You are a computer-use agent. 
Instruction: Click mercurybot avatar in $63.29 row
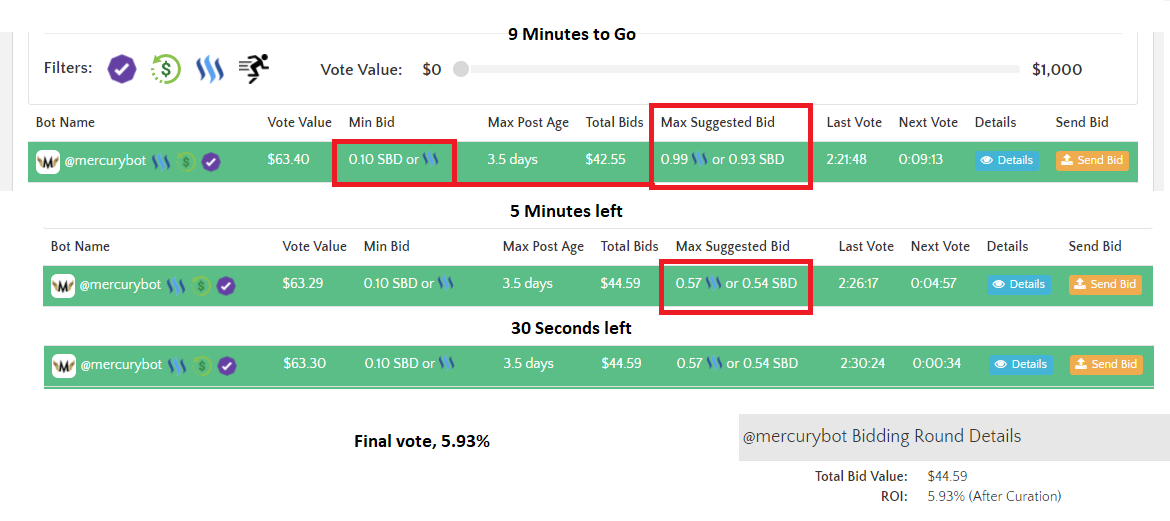click(63, 286)
